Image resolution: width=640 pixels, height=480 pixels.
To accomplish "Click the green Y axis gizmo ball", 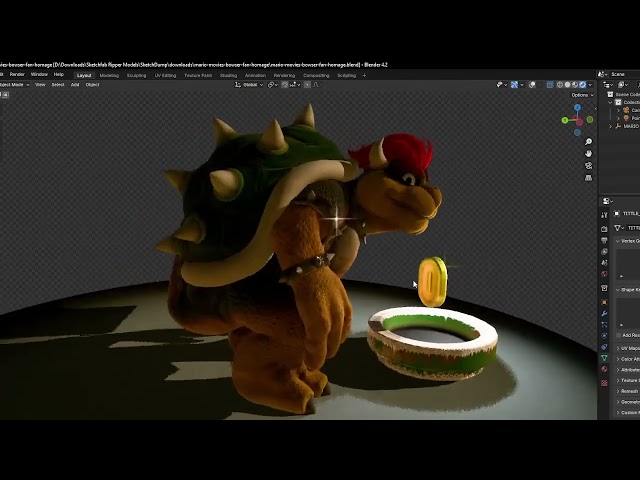I will 565,121.
